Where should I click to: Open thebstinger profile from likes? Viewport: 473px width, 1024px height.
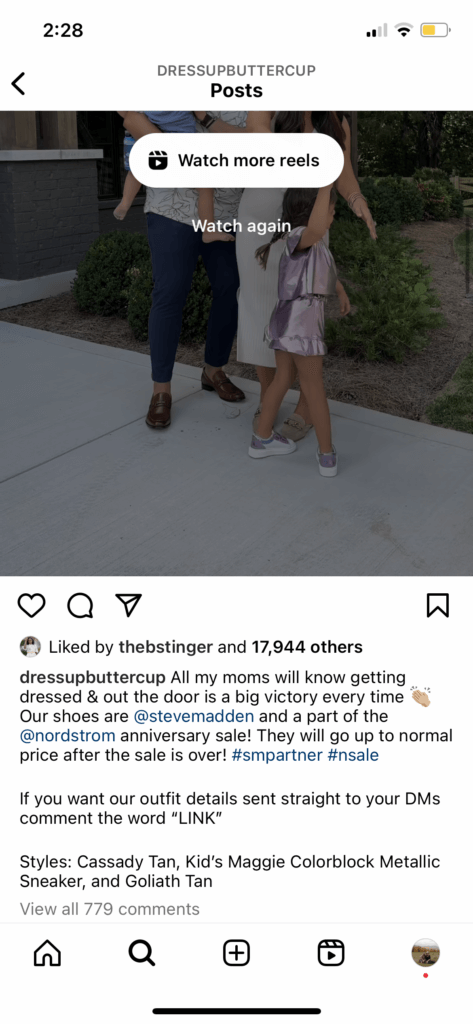tap(166, 647)
